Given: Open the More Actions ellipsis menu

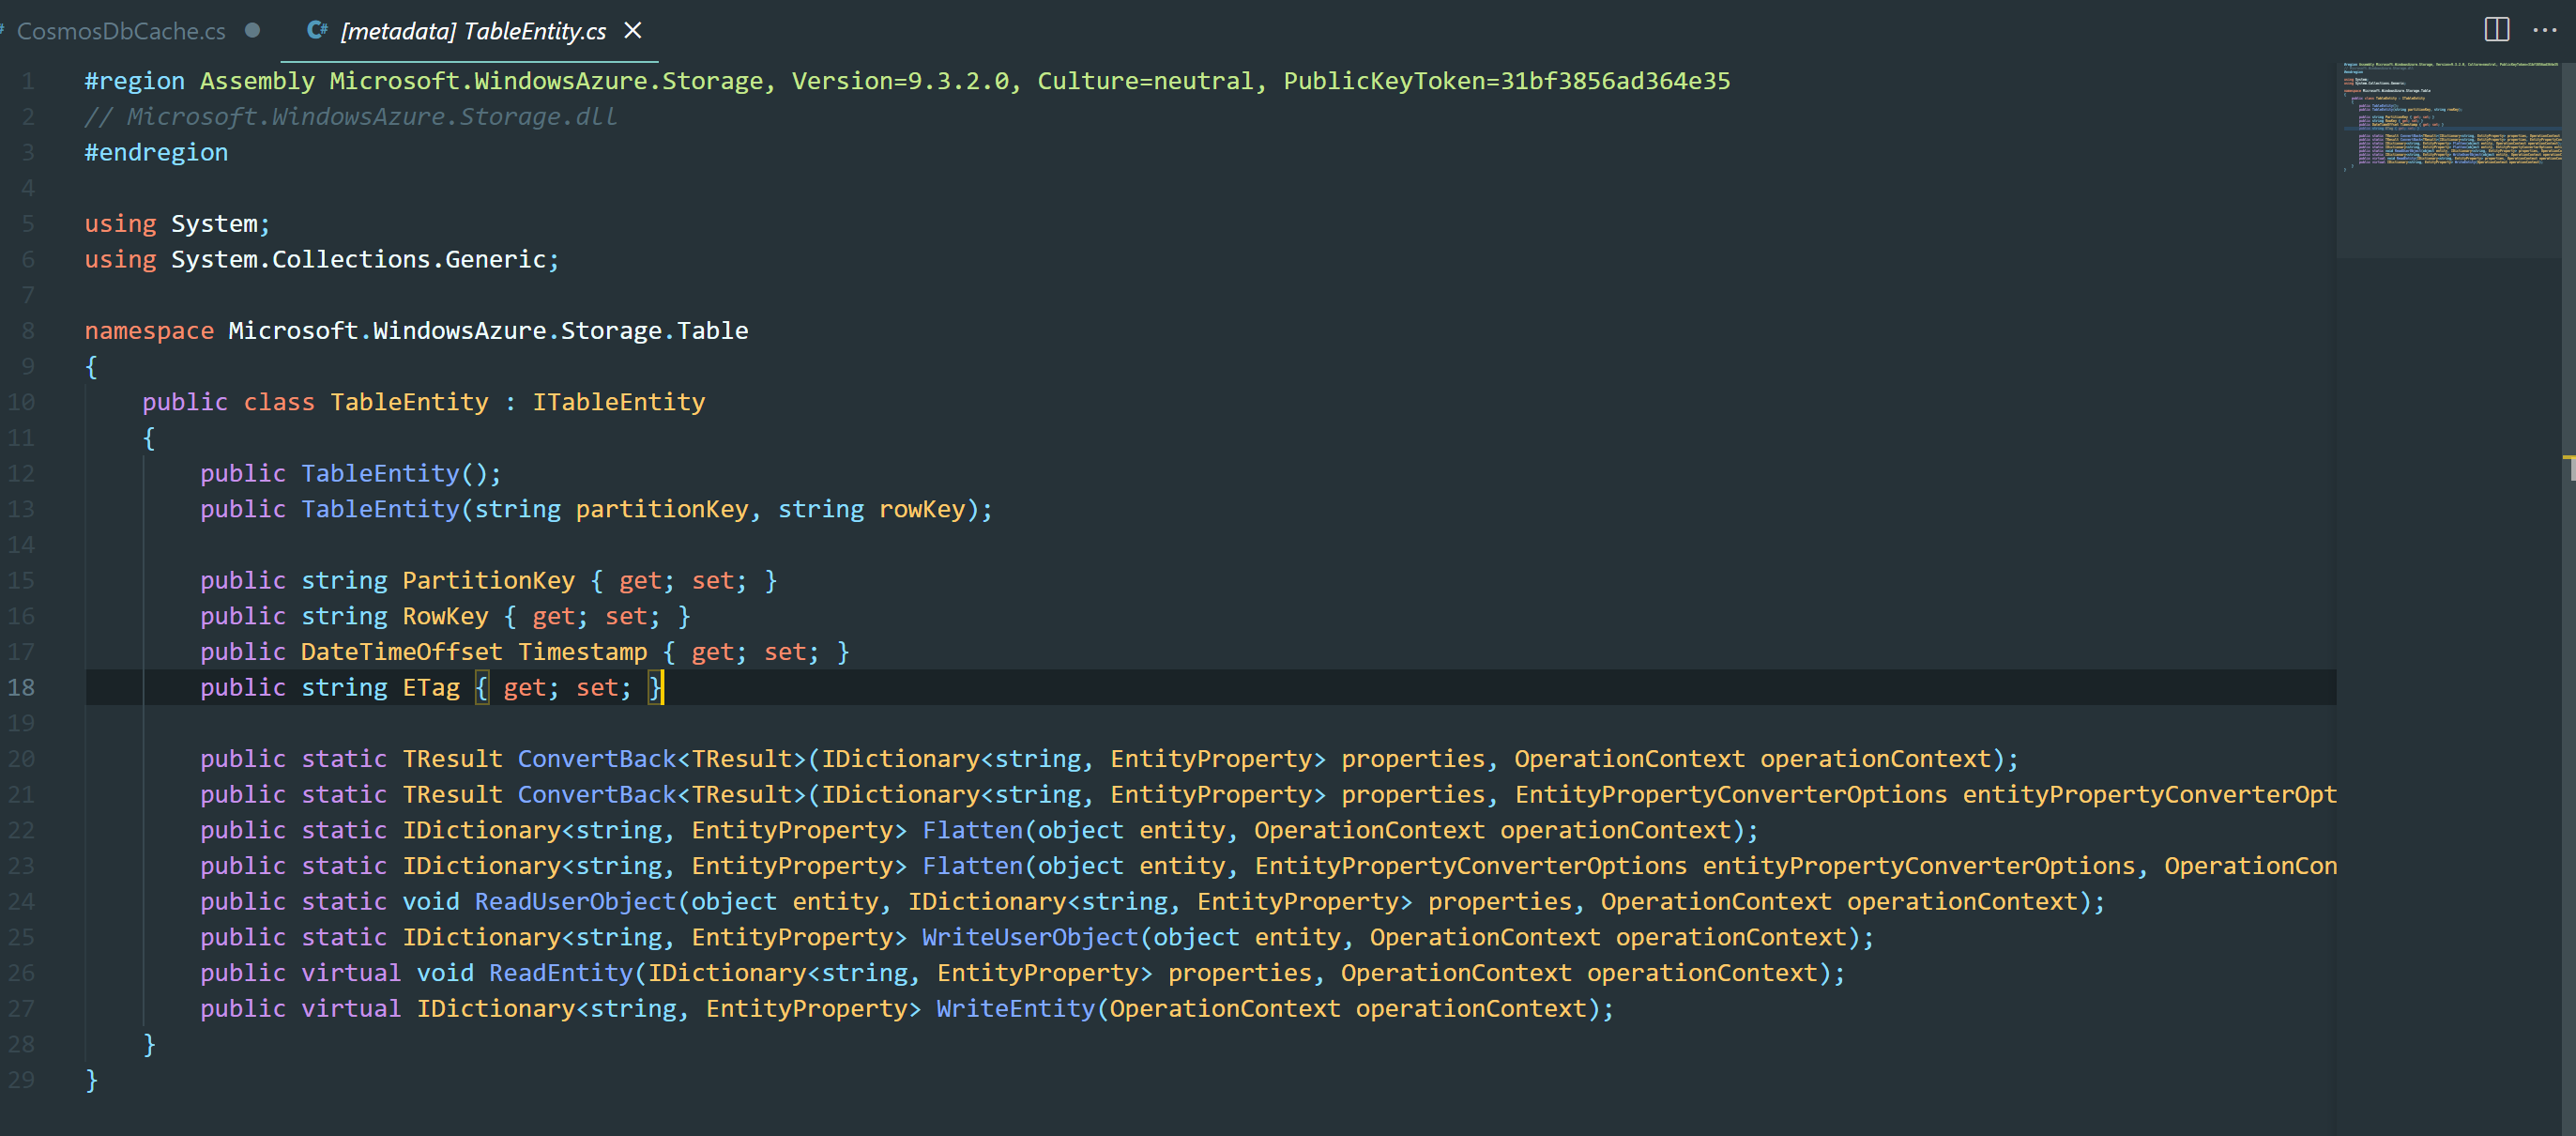Looking at the screenshot, I should pos(2547,31).
